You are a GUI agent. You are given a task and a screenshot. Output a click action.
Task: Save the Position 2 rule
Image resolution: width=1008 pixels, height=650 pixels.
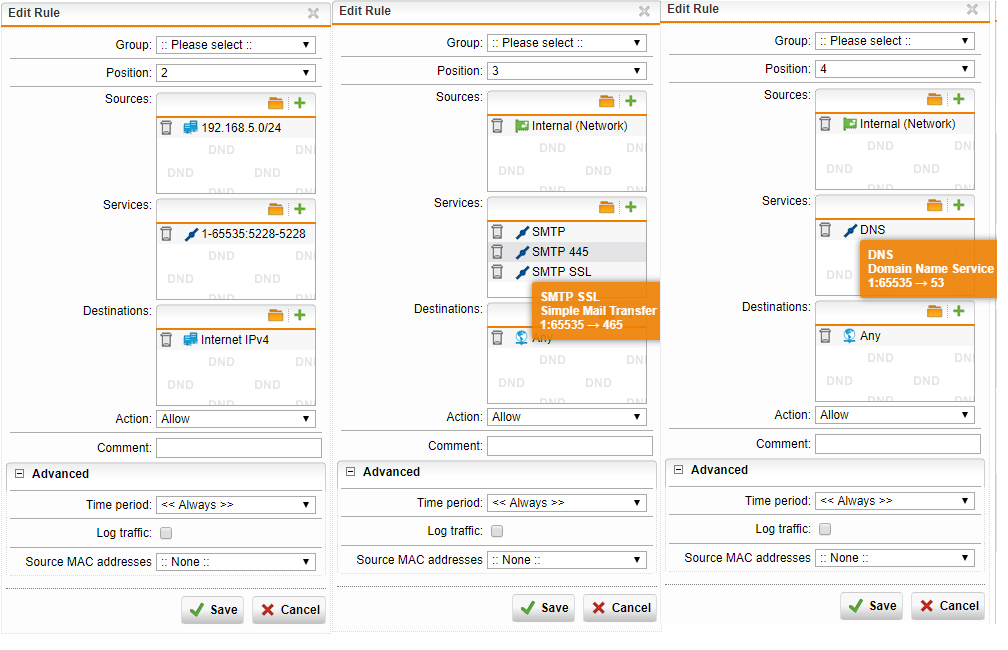[213, 609]
